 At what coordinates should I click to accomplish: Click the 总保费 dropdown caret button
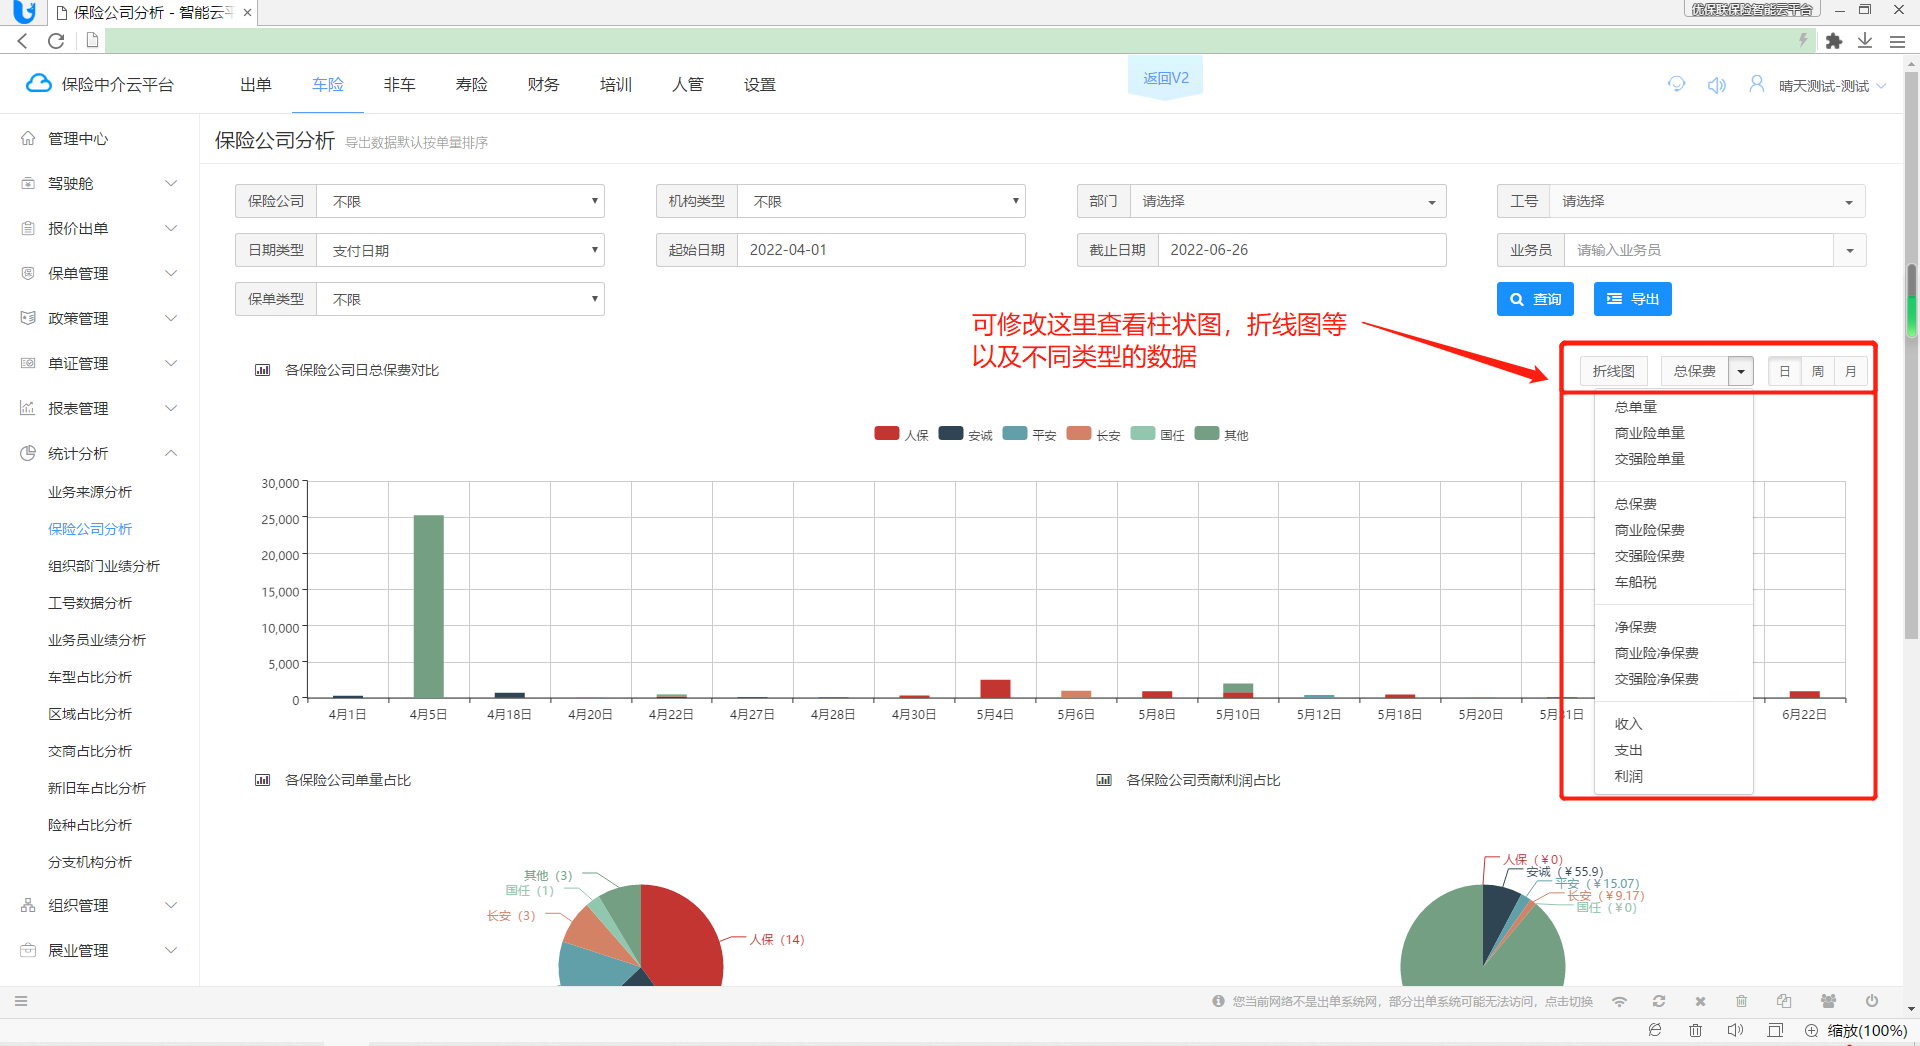coord(1741,371)
